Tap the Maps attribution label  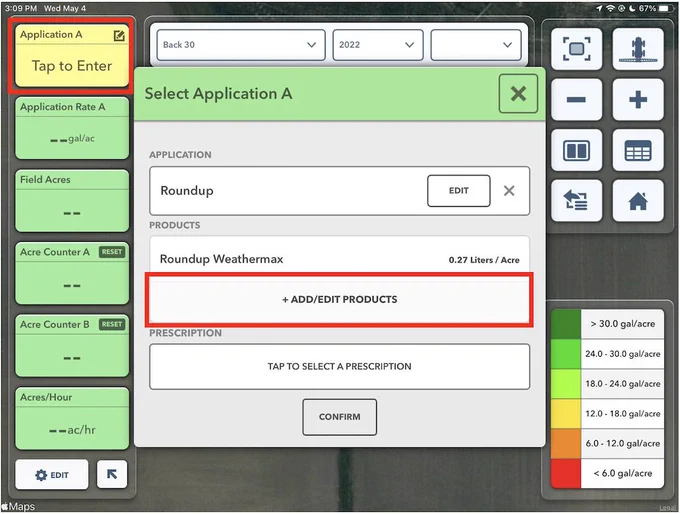pyautogui.click(x=18, y=506)
